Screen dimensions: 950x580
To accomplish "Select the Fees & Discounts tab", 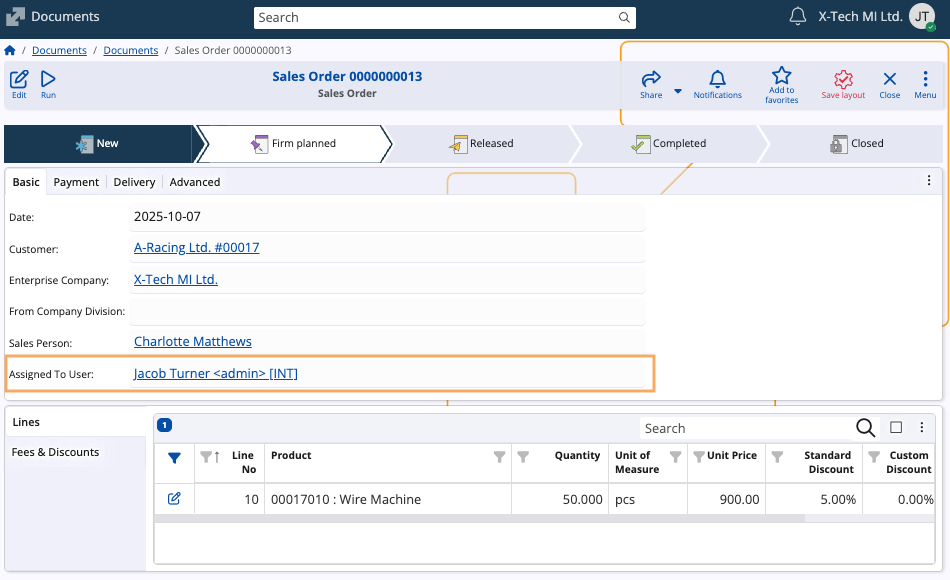I will (56, 452).
